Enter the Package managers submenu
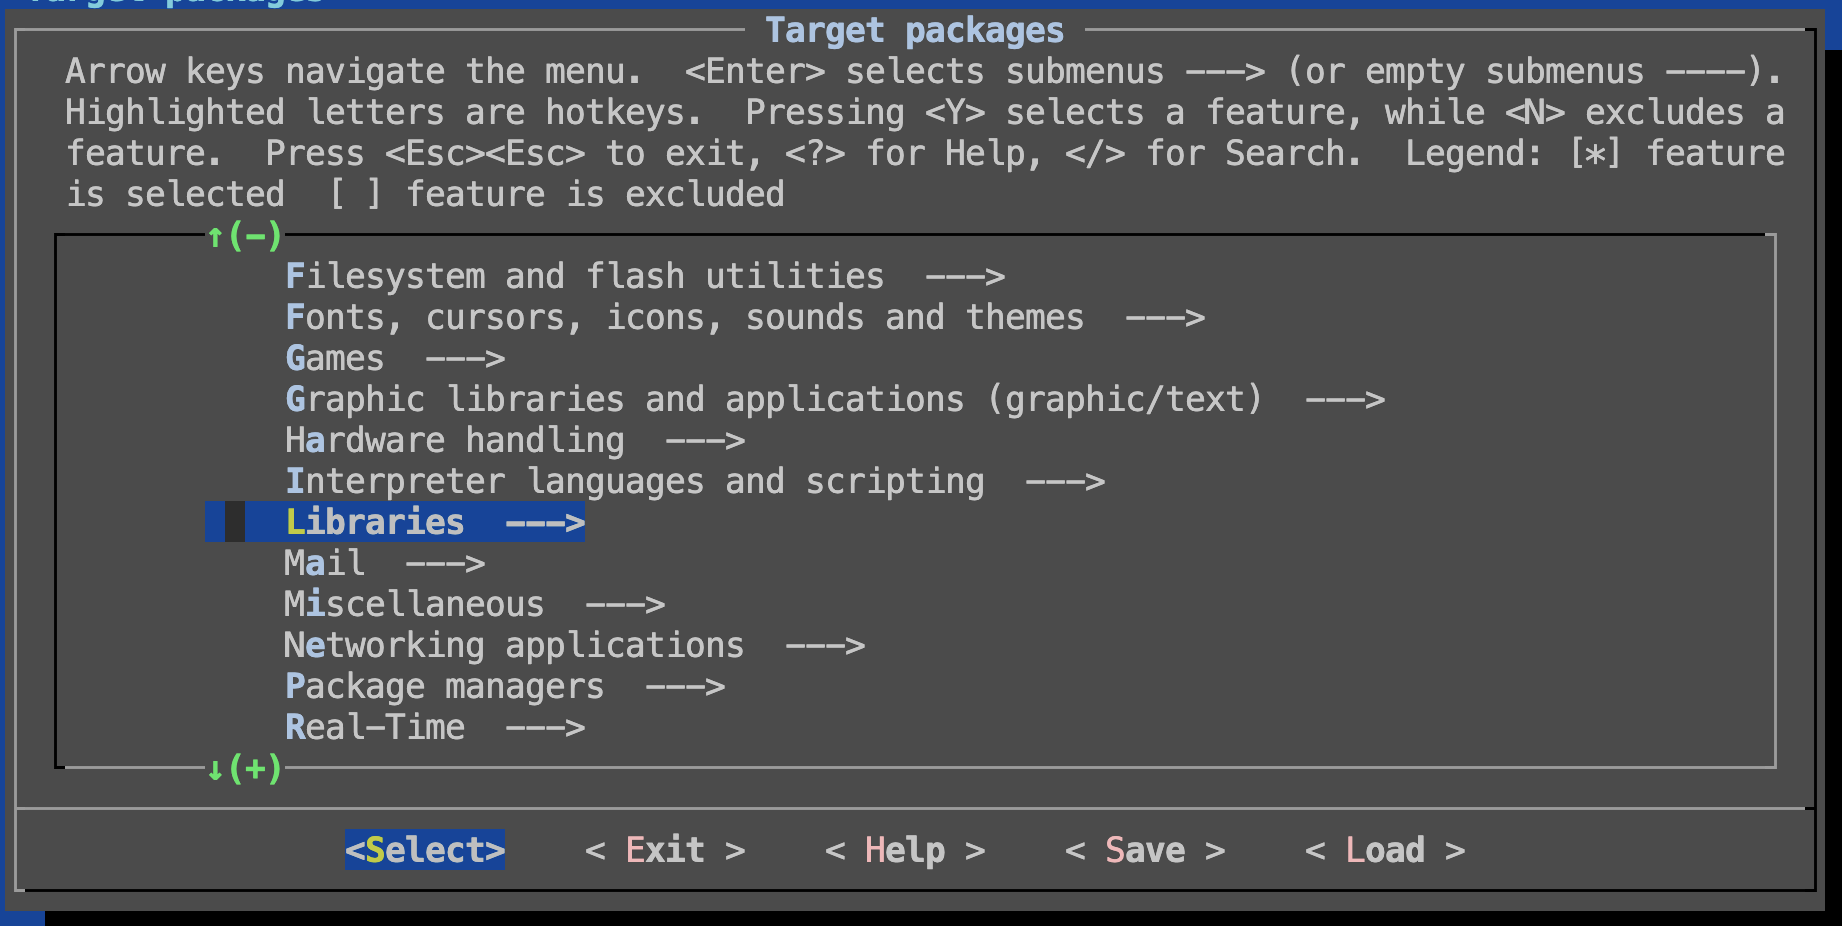1842x926 pixels. pyautogui.click(x=445, y=686)
